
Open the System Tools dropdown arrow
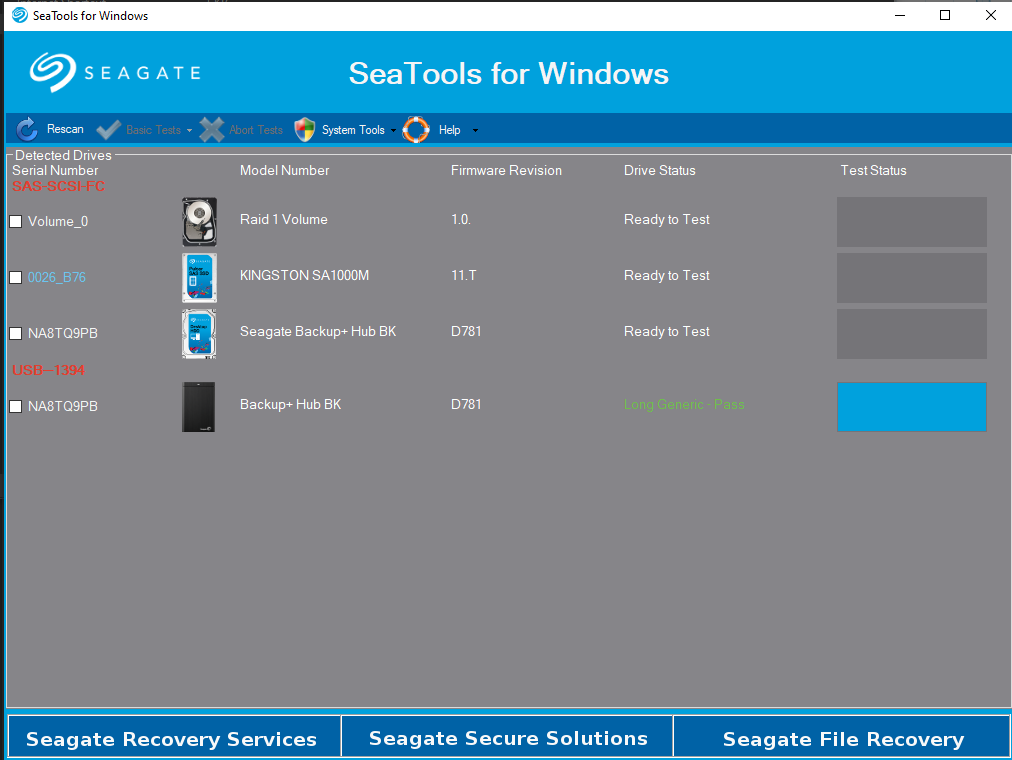pos(393,130)
